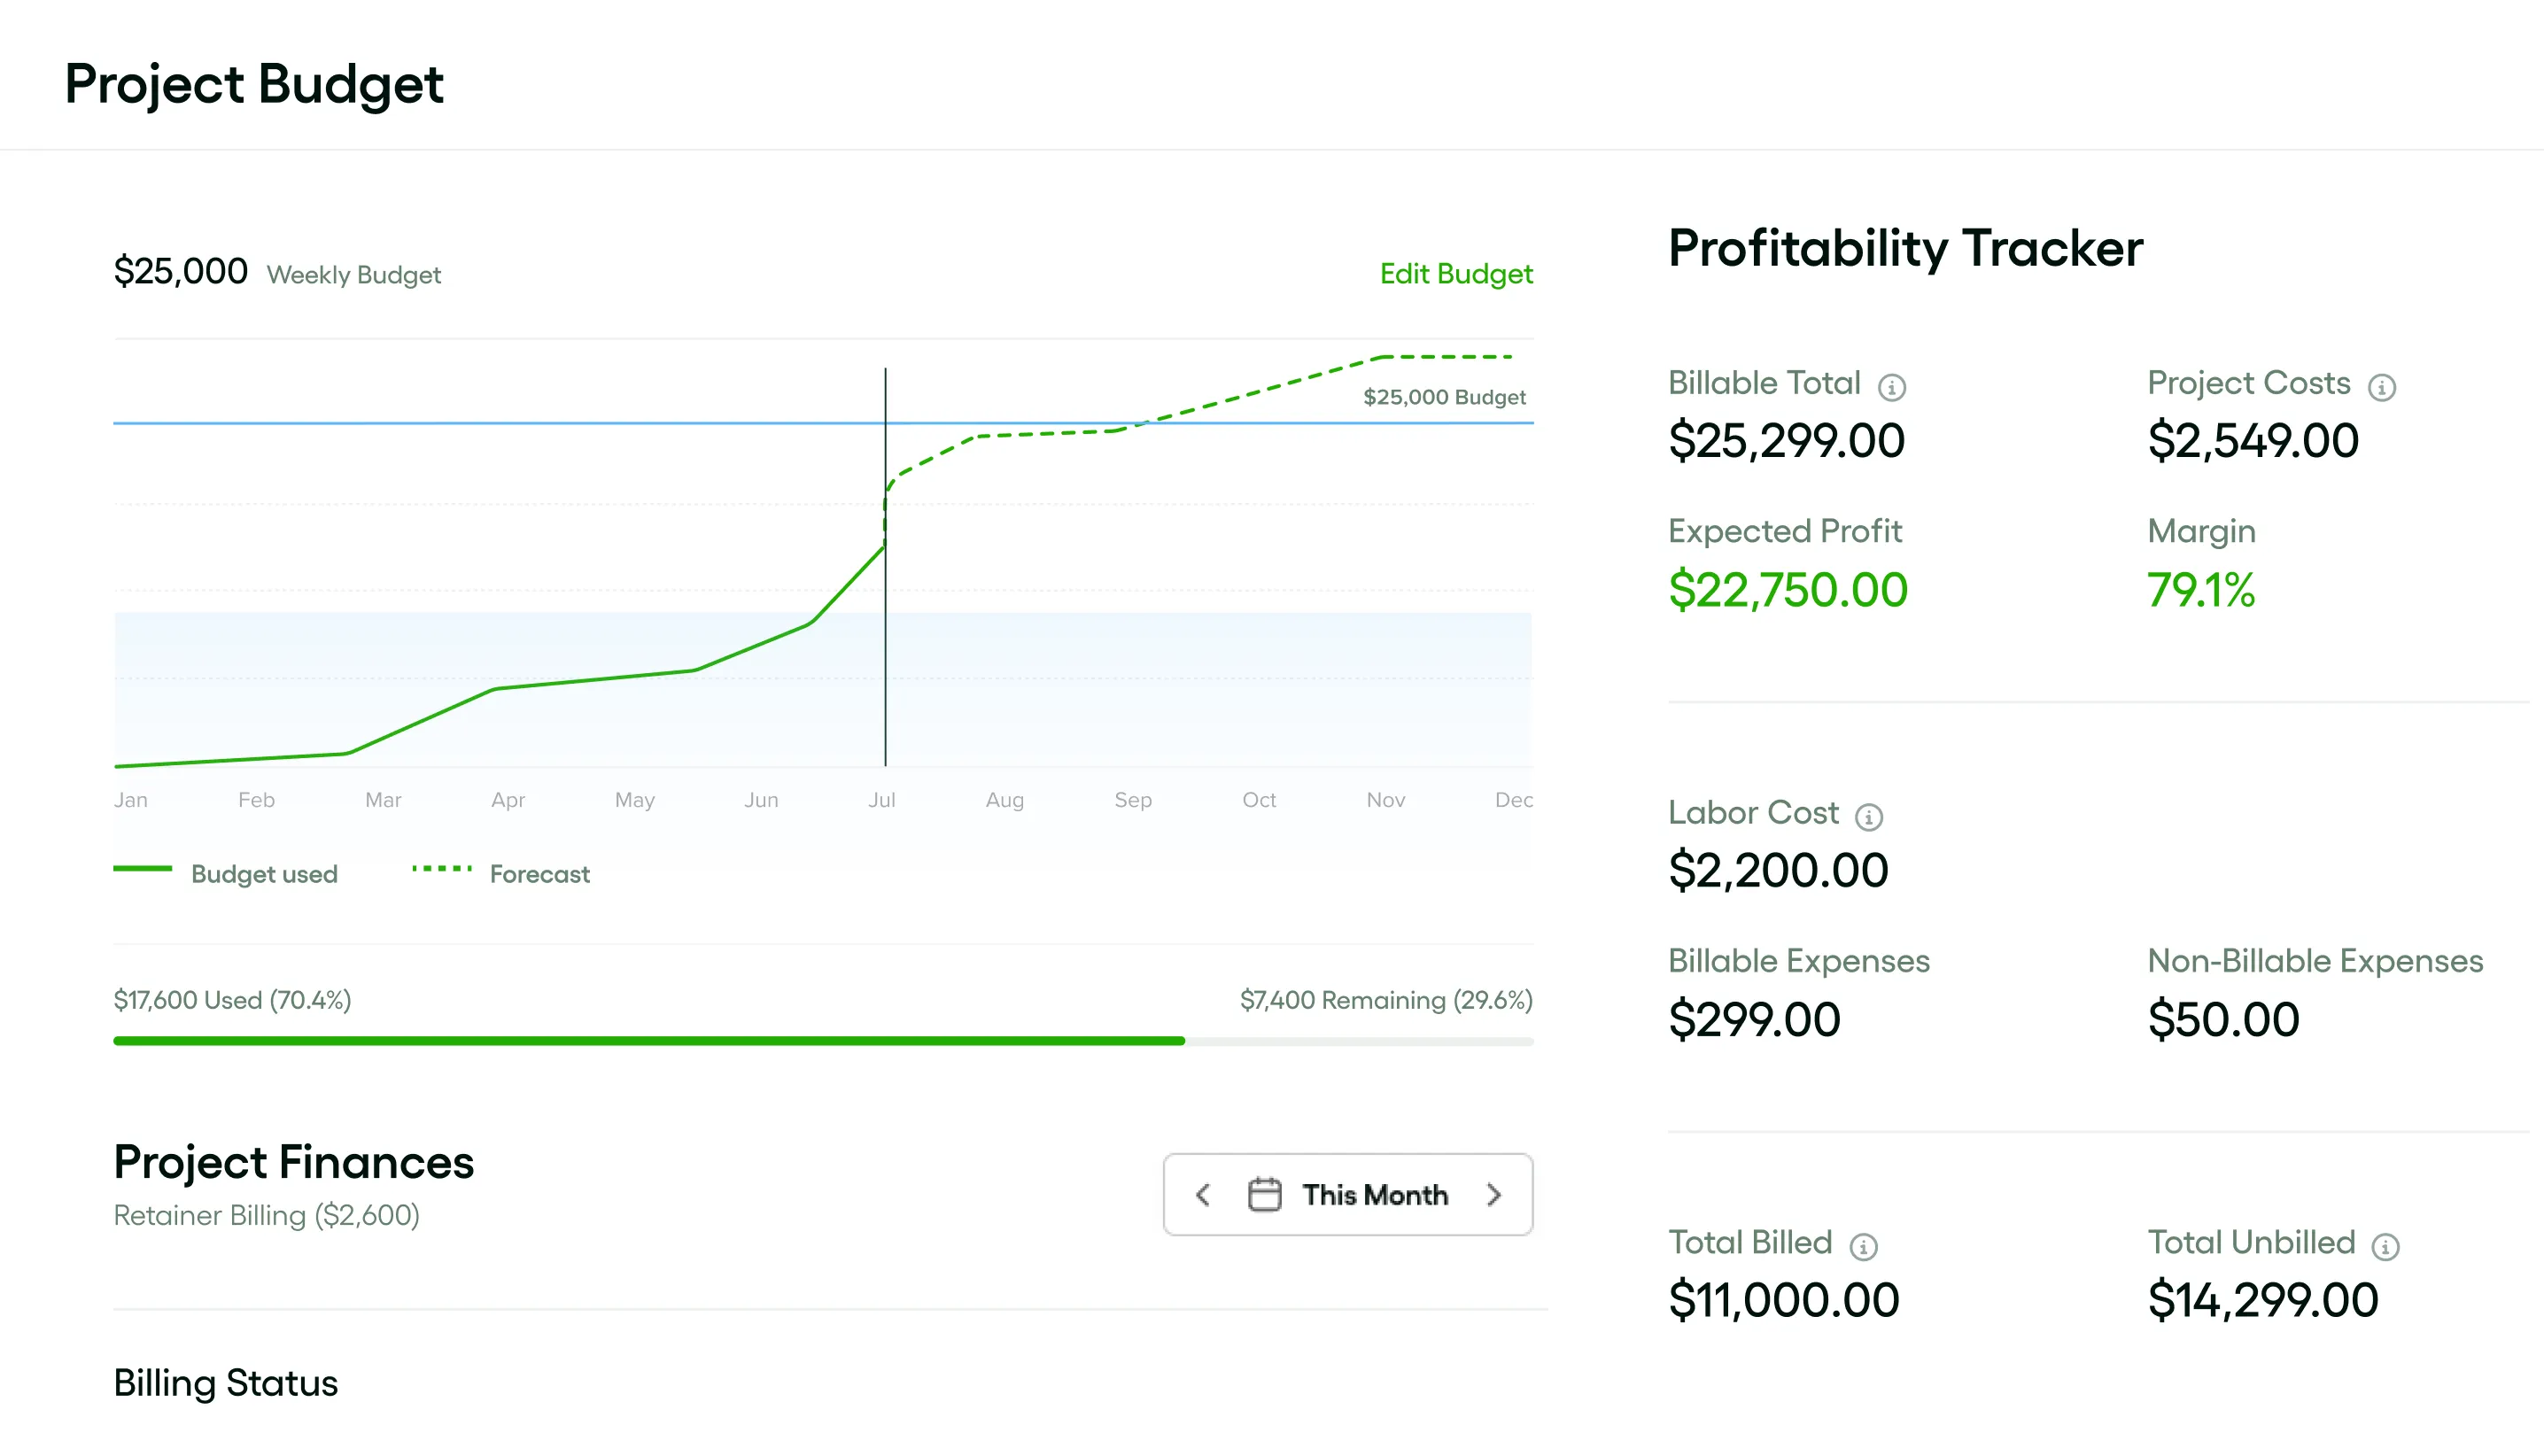Click the $25,000 Budget line label
Image resolution: width=2544 pixels, height=1456 pixels.
pos(1444,397)
